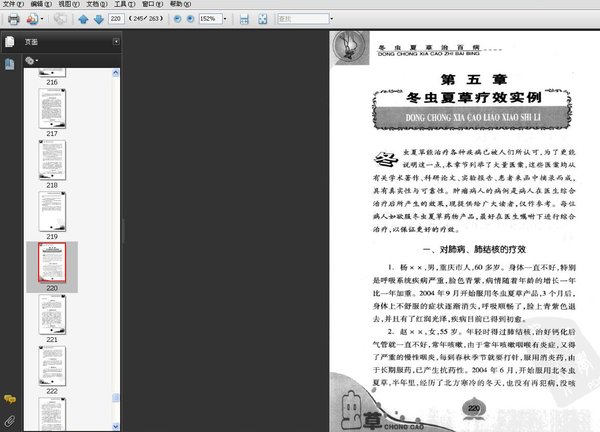The image size is (600, 432).
Task: Click the page count text (245 / 263)
Action: click(146, 18)
